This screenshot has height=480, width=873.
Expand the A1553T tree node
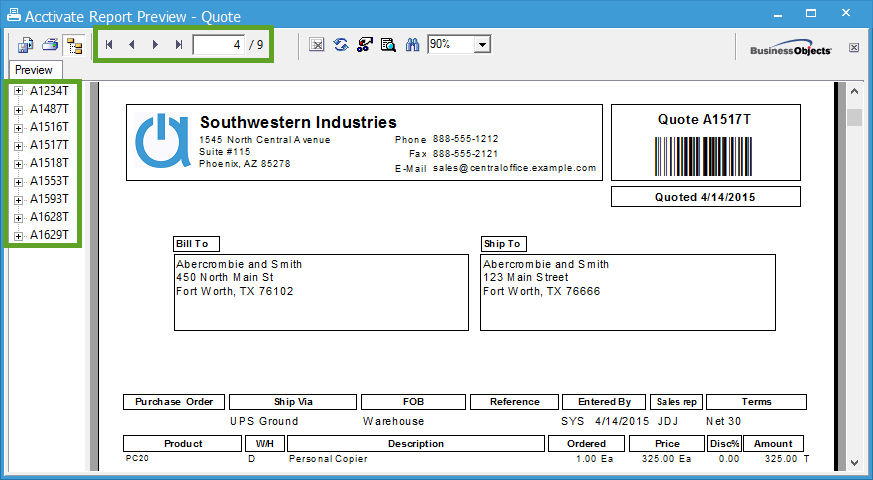click(18, 181)
